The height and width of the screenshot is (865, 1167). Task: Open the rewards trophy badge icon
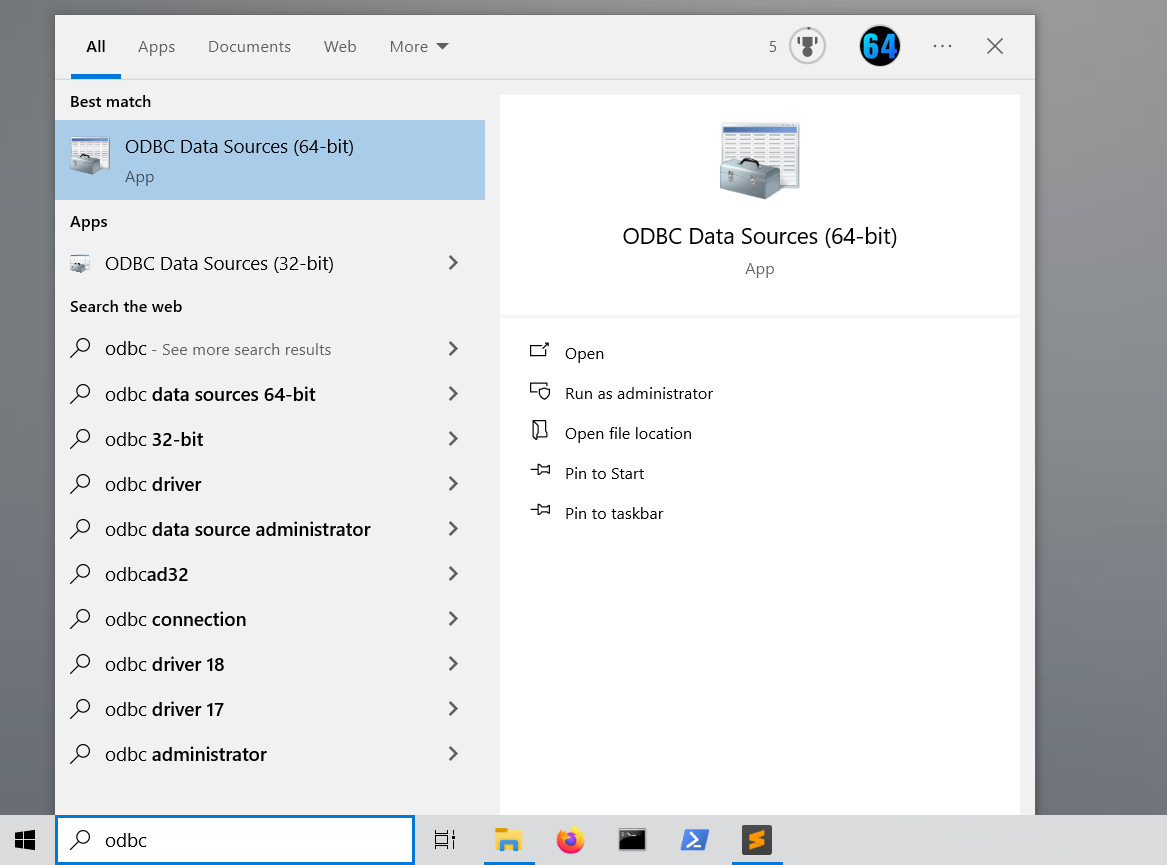click(x=807, y=46)
